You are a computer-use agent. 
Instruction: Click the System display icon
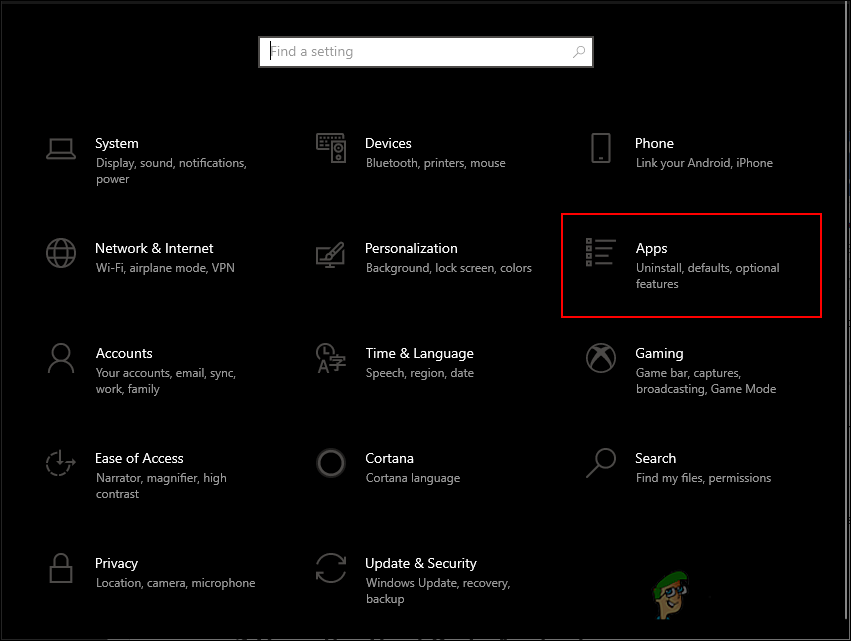pos(61,147)
